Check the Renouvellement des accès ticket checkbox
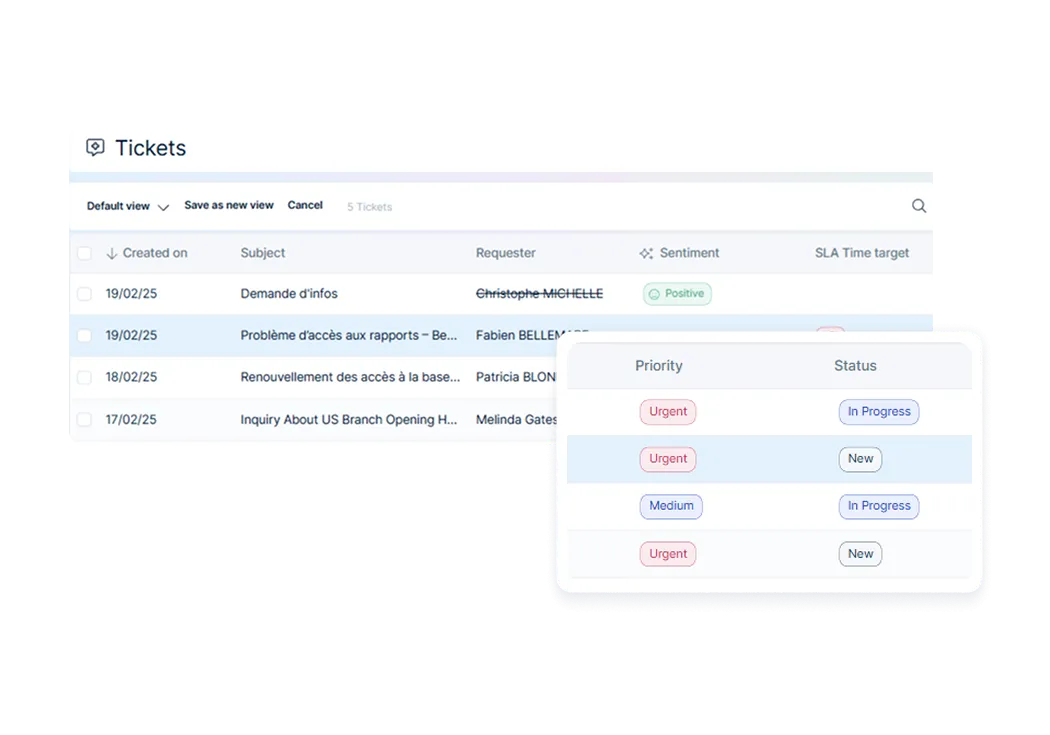The height and width of the screenshot is (735, 1050). tap(84, 378)
